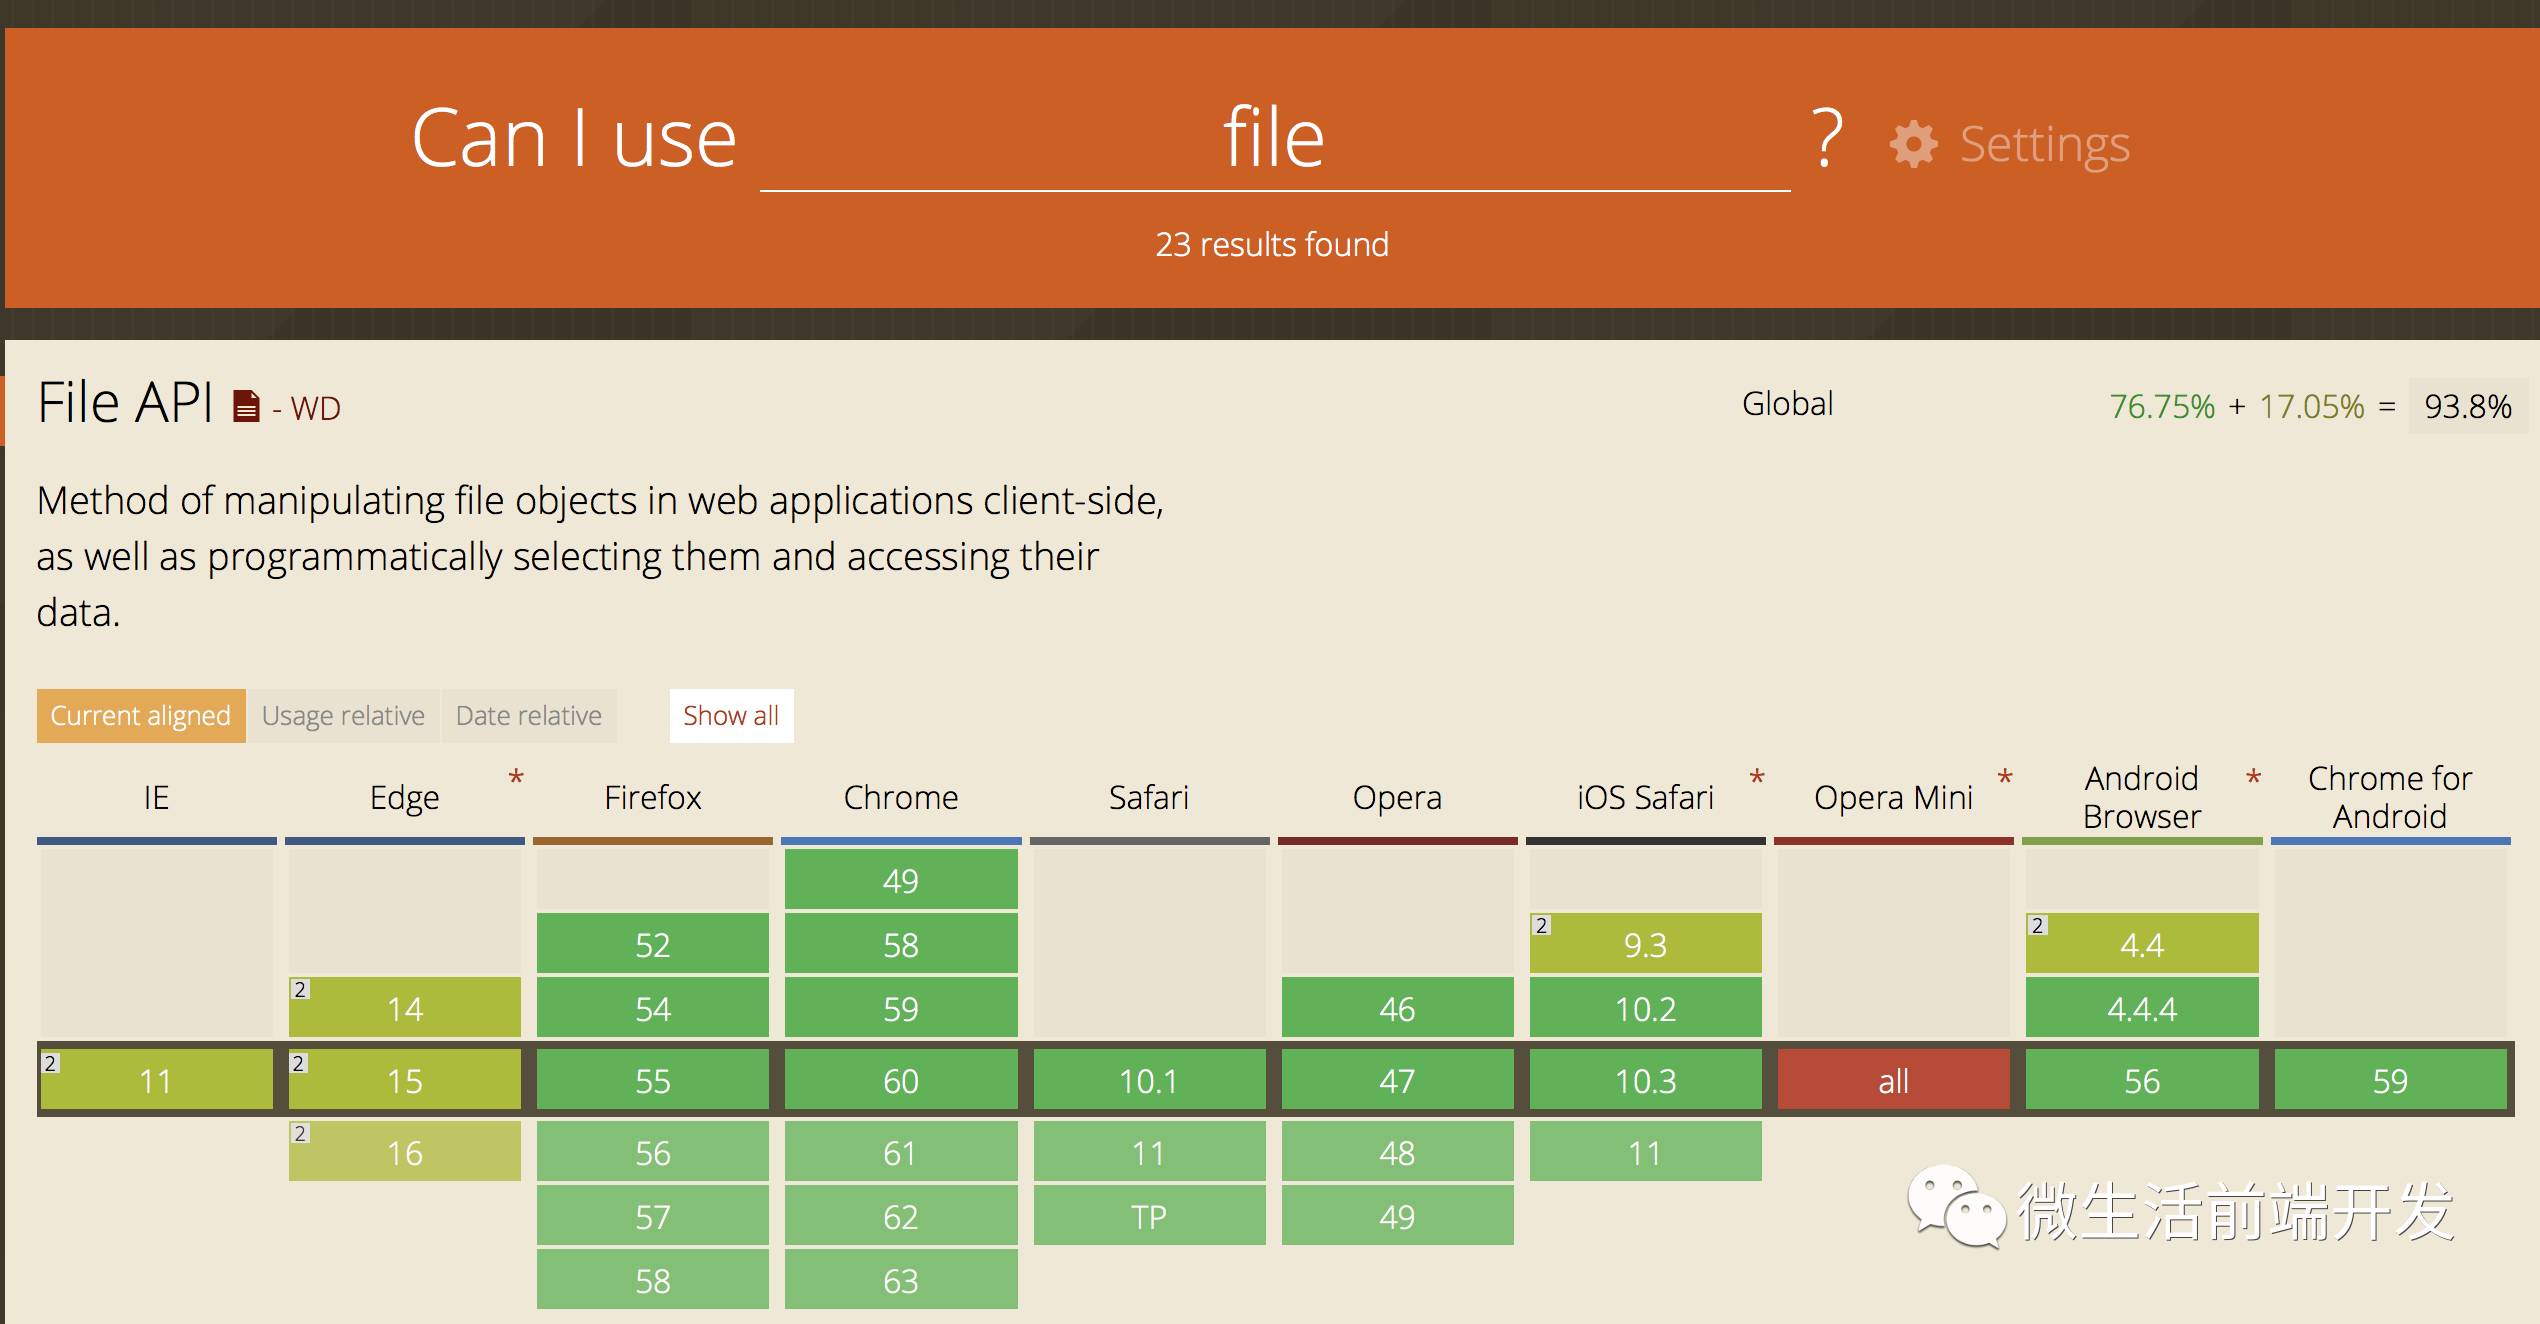Click the search field containing file
Image resolution: width=2540 pixels, height=1324 pixels.
[x=1274, y=140]
